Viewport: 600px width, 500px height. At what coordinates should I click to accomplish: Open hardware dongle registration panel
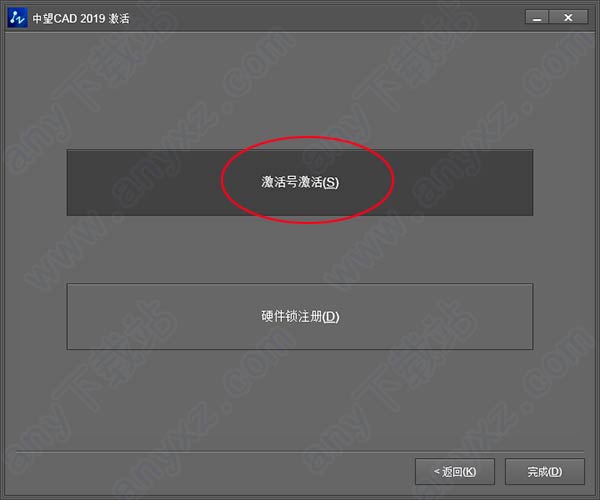[x=300, y=316]
